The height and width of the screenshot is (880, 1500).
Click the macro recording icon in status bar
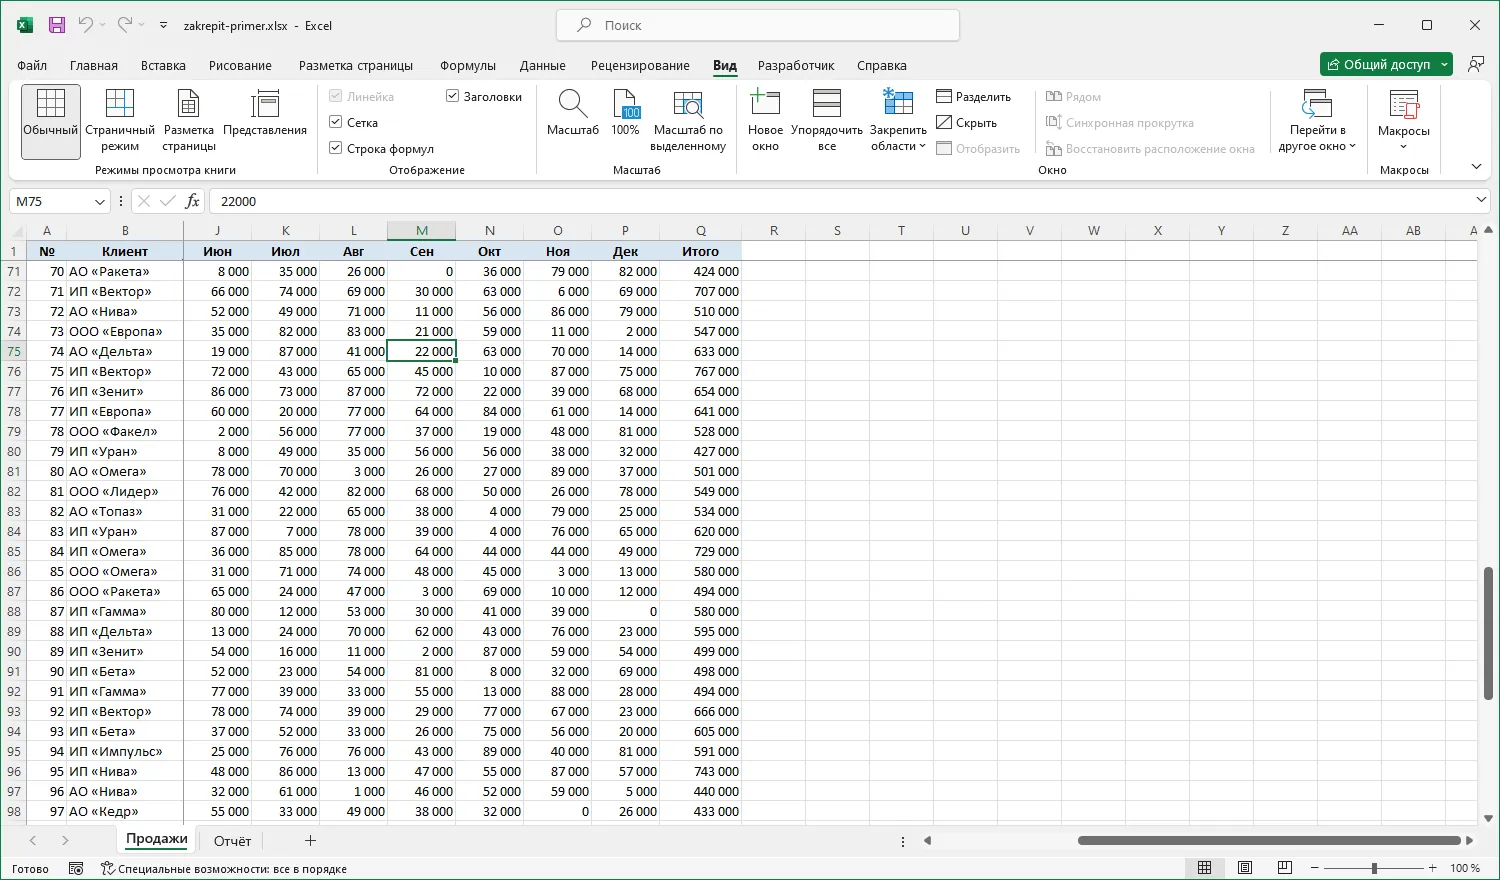[x=76, y=869]
